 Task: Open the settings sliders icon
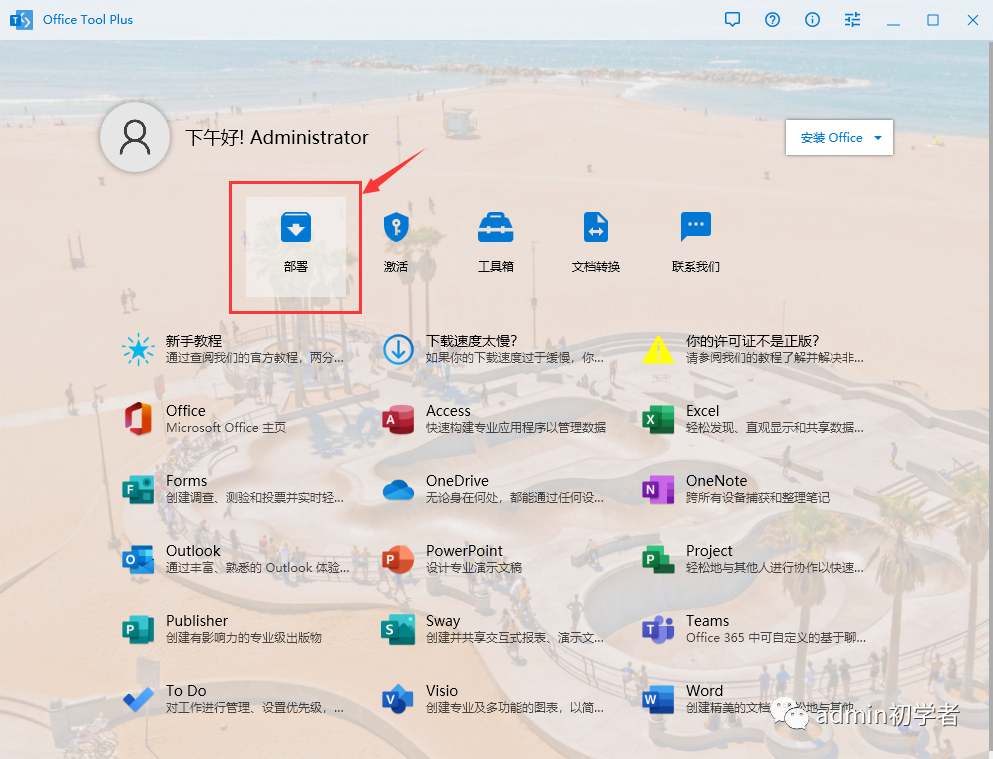click(852, 20)
